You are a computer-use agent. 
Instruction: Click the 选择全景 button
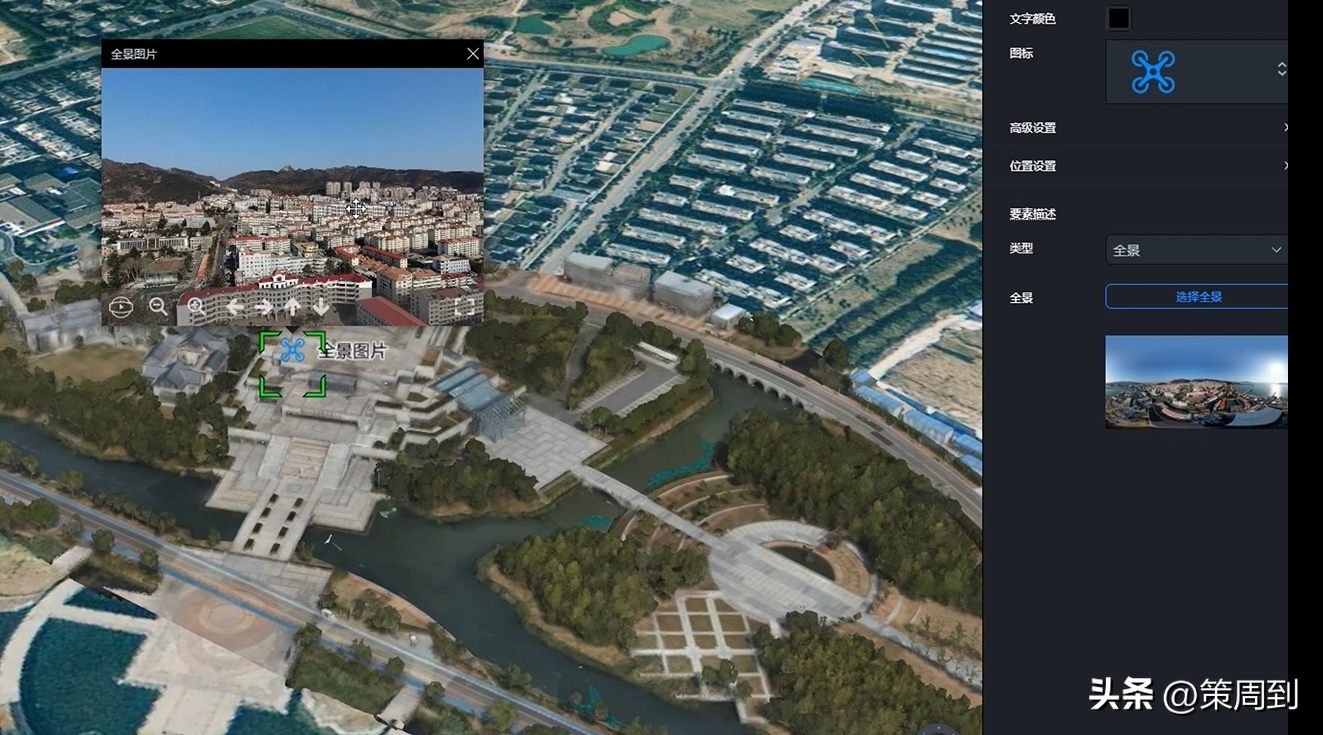1197,297
